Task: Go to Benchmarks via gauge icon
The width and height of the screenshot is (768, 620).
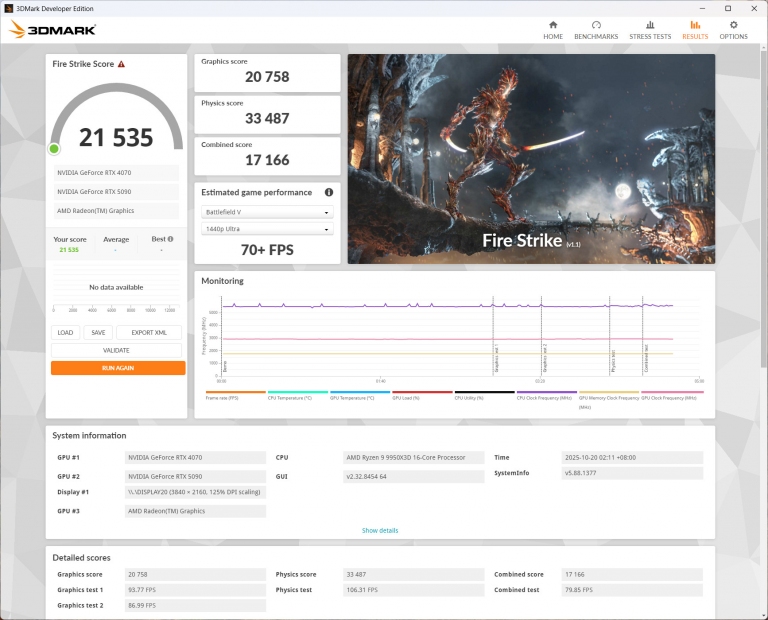Action: point(596,25)
